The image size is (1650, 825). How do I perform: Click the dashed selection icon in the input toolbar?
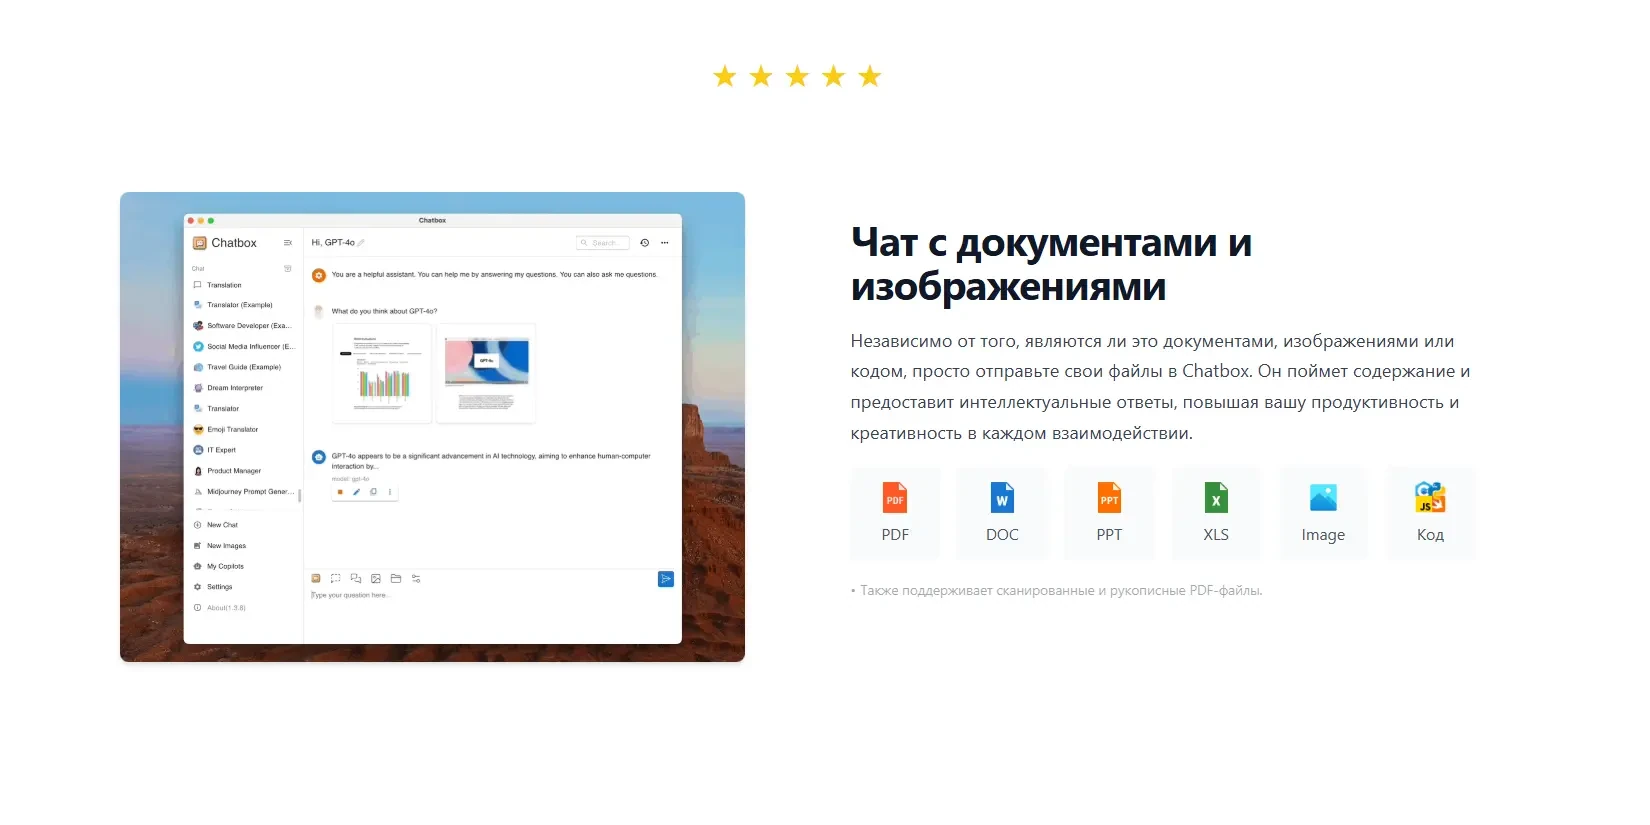pos(336,578)
